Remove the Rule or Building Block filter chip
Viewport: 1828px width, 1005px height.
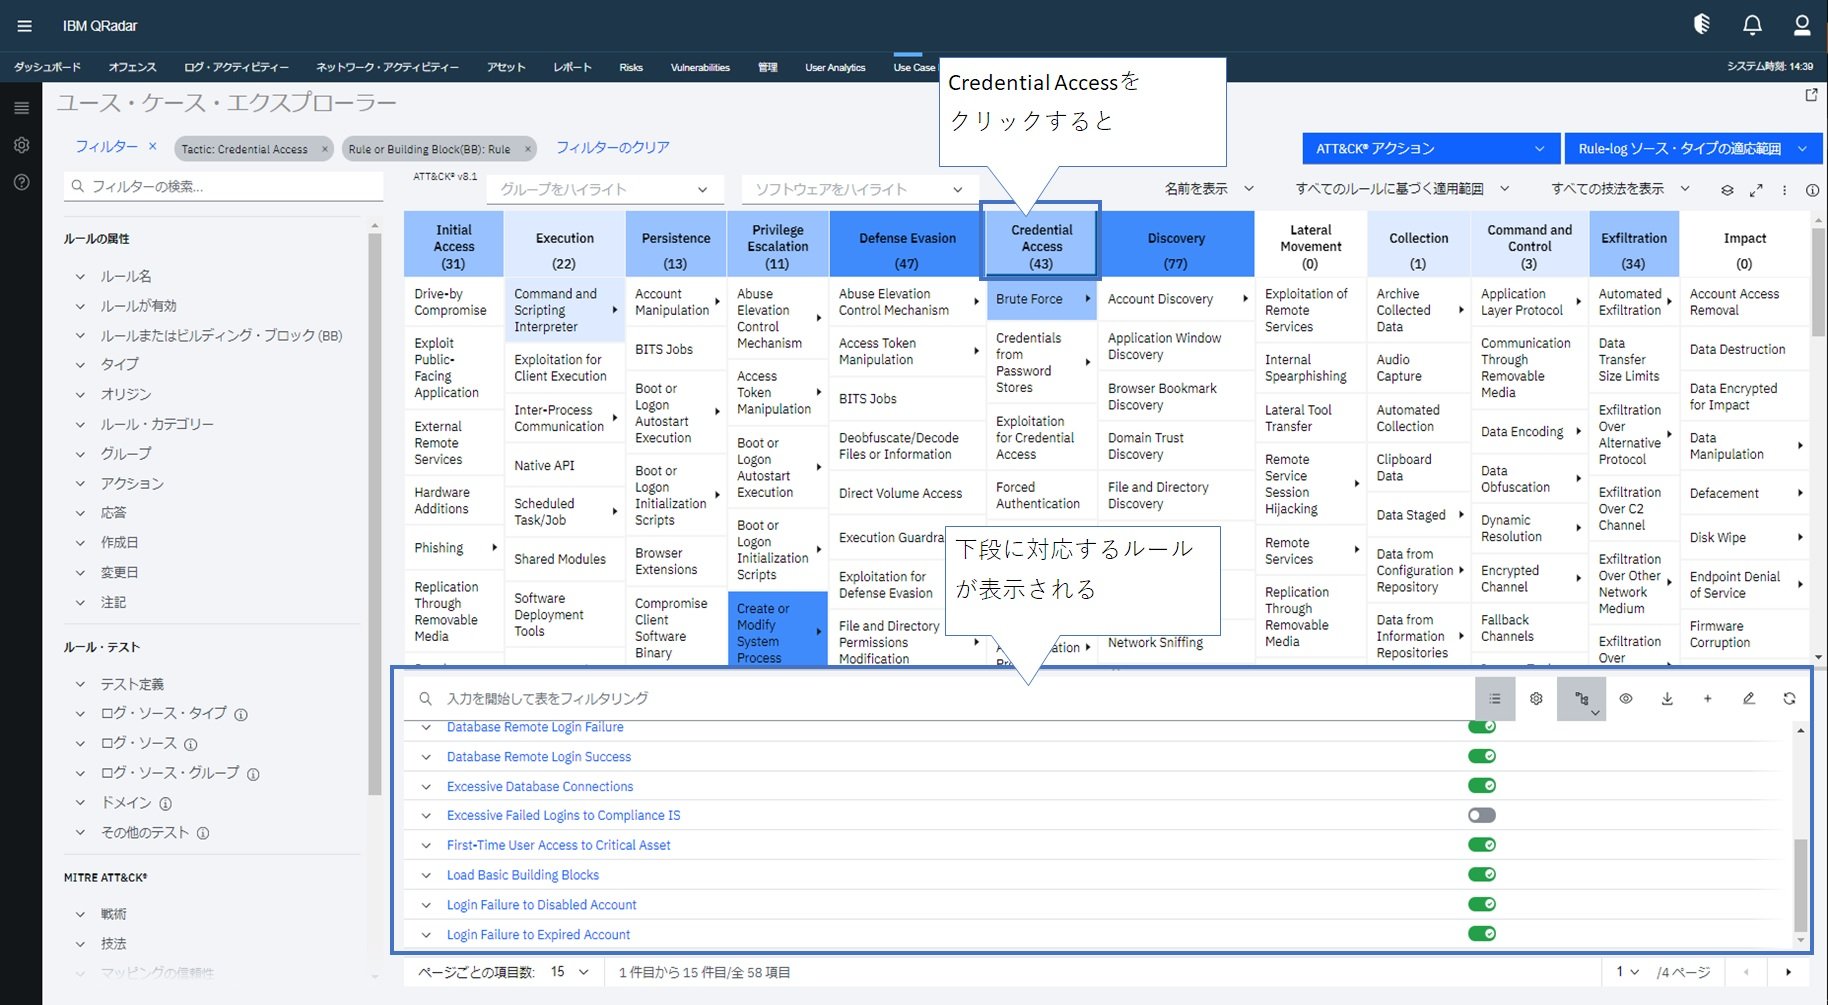coord(527,149)
